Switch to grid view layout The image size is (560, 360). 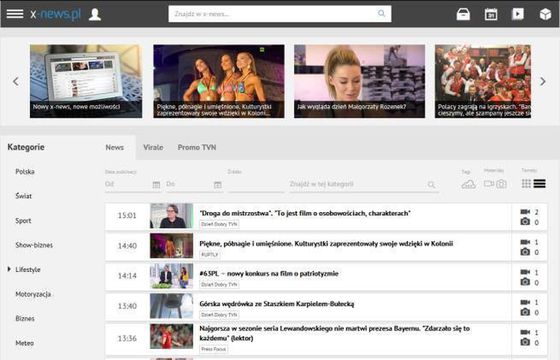click(x=526, y=184)
